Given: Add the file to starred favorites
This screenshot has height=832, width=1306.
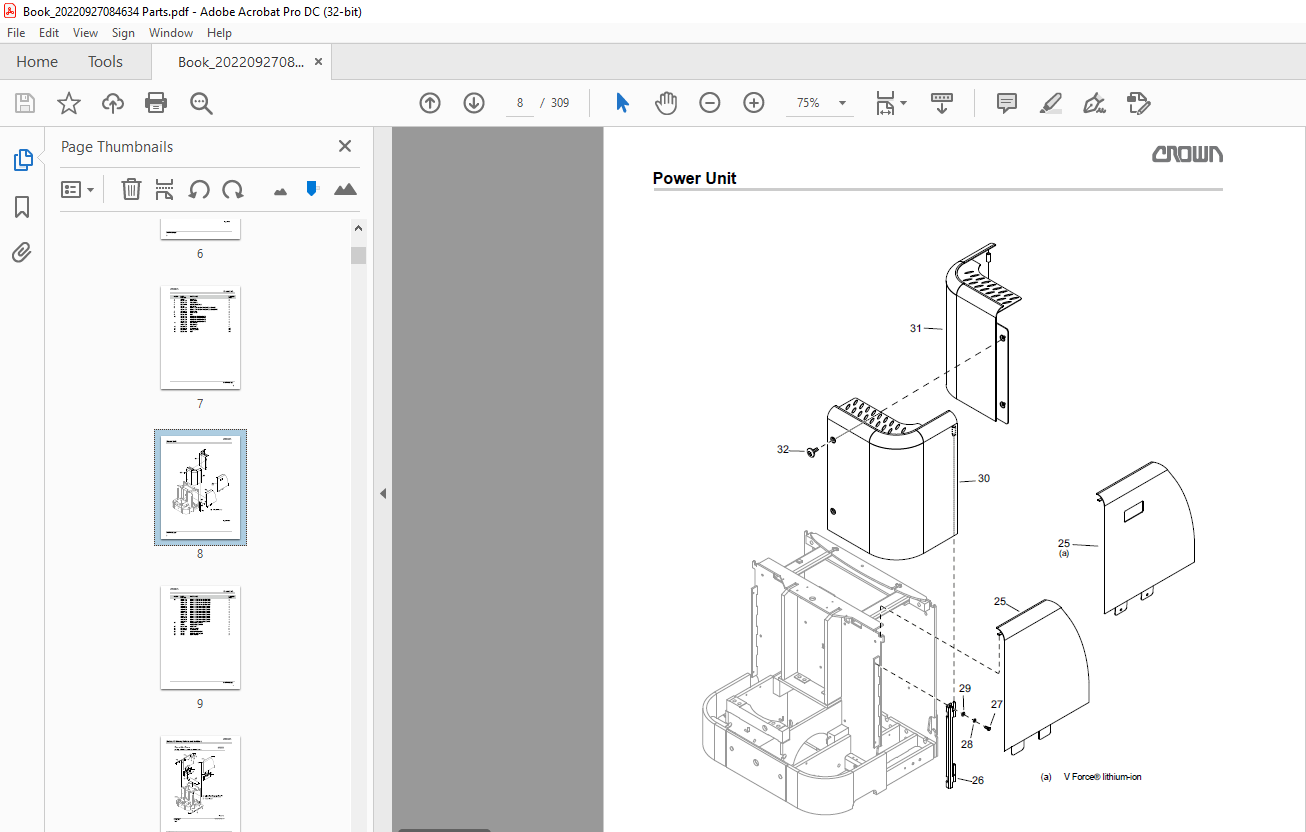Looking at the screenshot, I should [69, 103].
